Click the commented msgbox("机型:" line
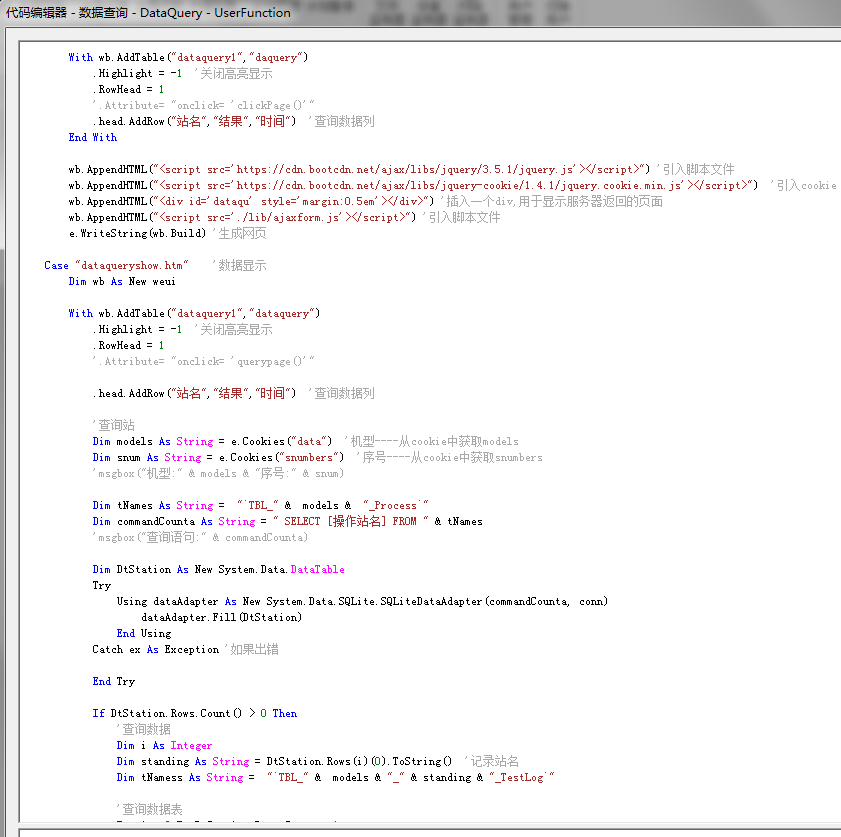The width and height of the screenshot is (841, 837). click(x=218, y=473)
